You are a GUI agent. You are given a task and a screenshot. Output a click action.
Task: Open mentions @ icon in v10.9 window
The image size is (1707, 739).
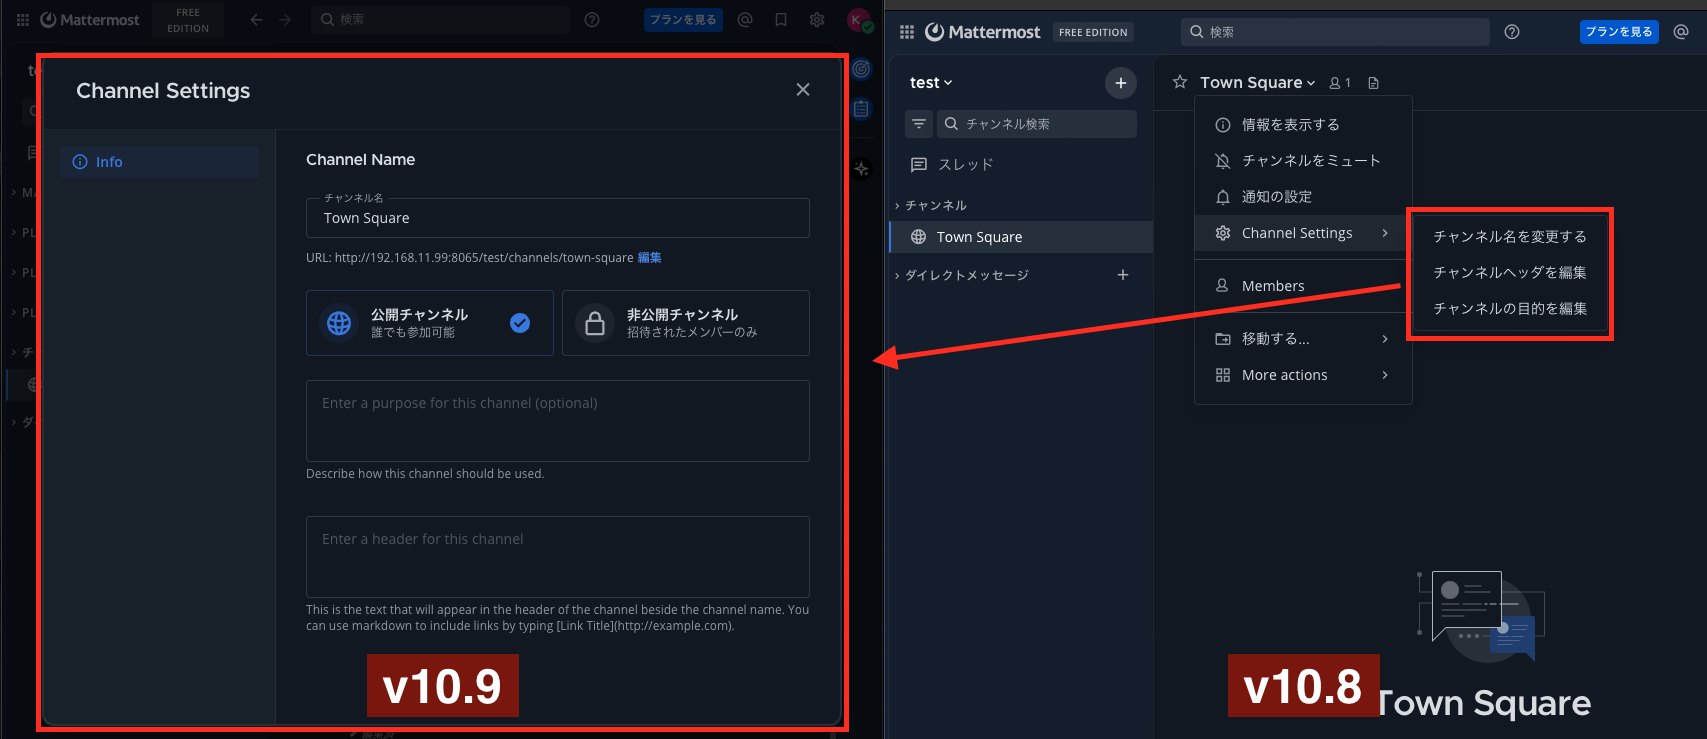745,20
